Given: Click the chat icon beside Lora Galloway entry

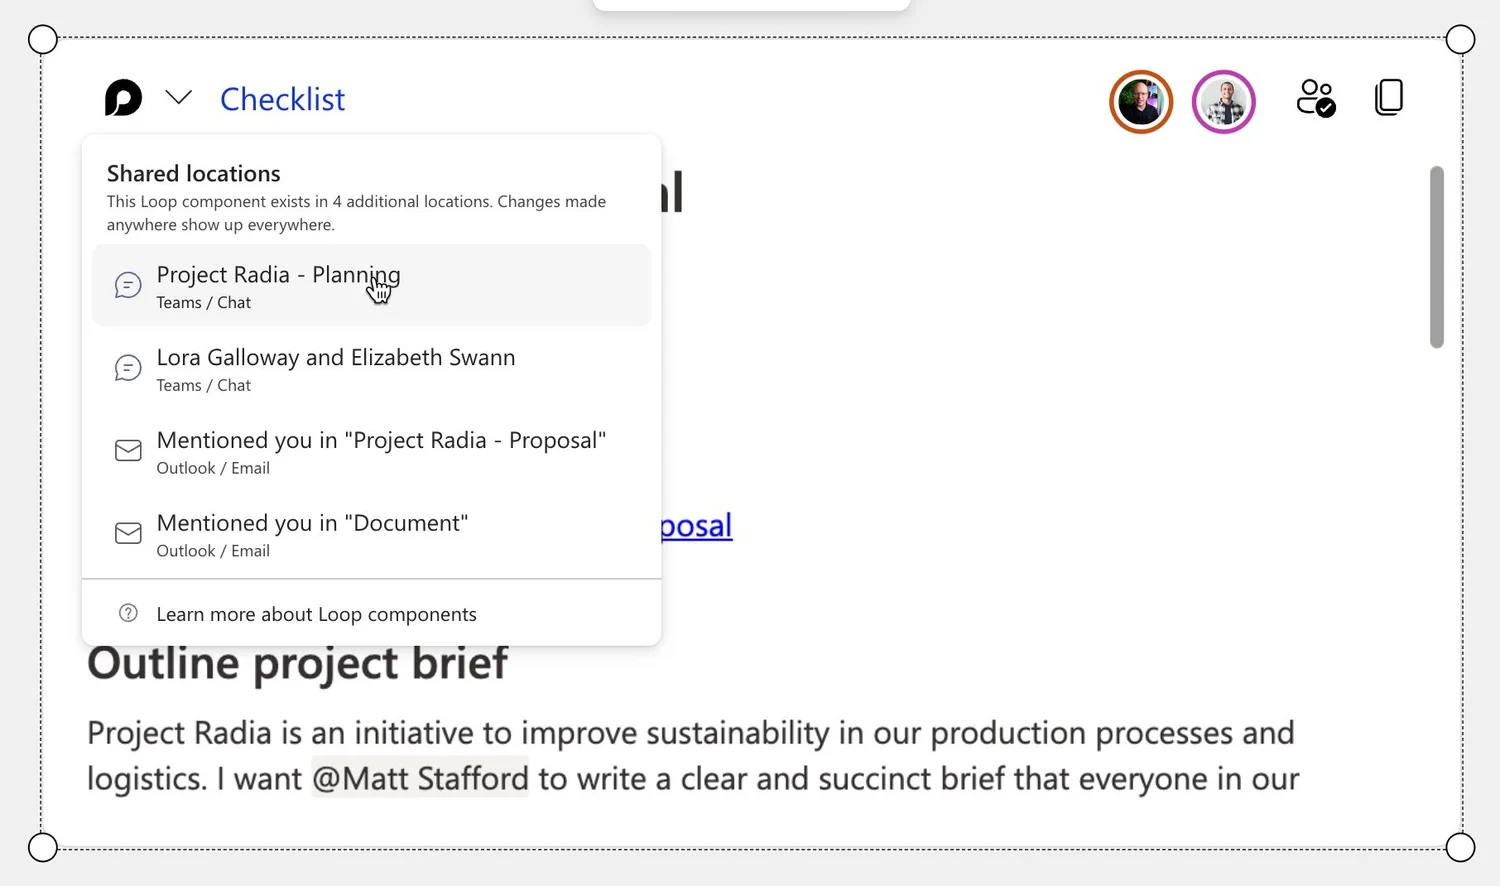Looking at the screenshot, I should pyautogui.click(x=128, y=368).
